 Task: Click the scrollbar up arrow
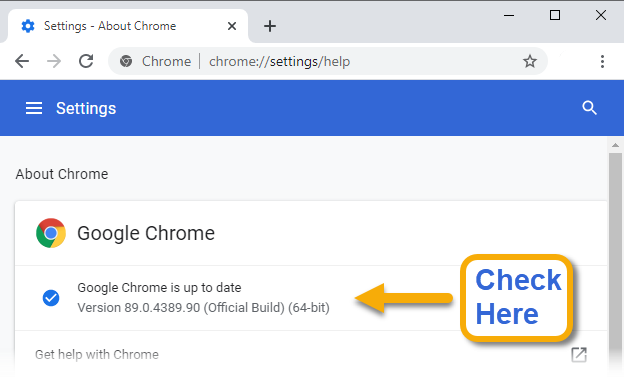click(615, 145)
